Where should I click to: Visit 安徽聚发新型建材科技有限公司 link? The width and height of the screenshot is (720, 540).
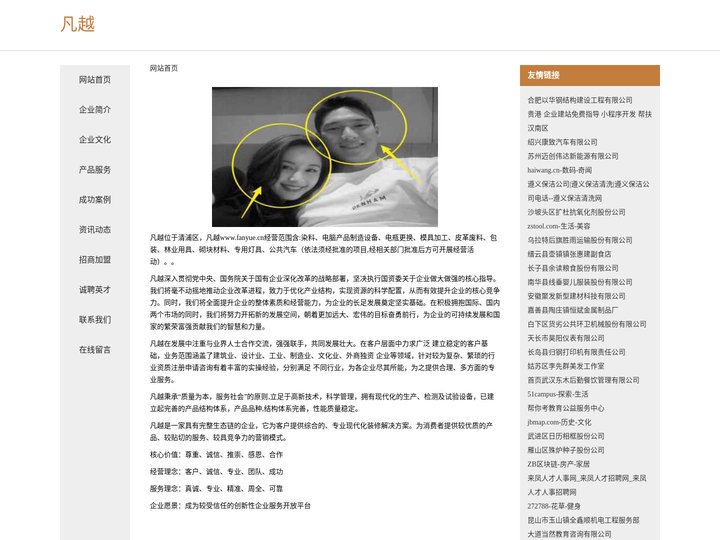click(576, 296)
